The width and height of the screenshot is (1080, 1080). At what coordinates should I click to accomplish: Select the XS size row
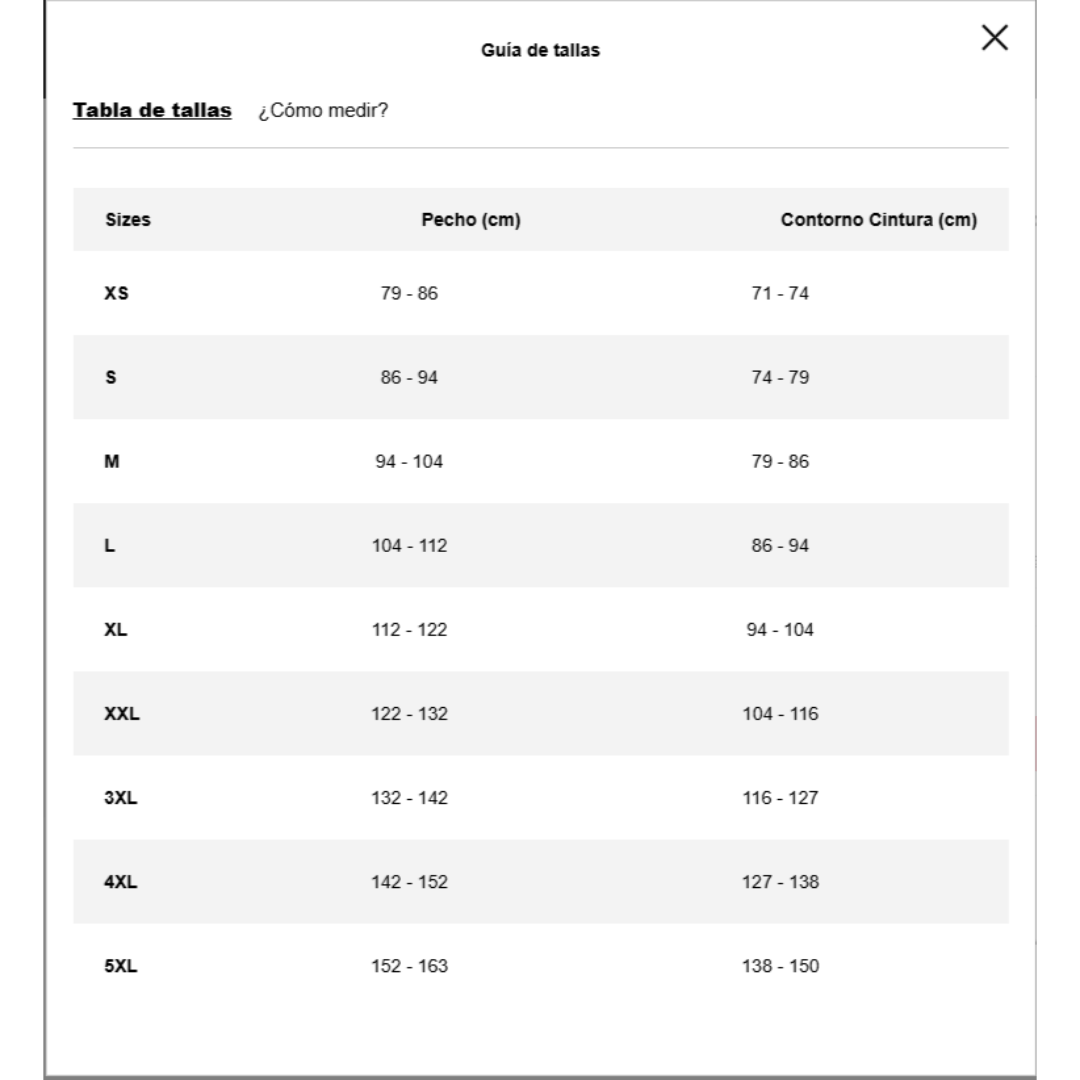(116, 294)
